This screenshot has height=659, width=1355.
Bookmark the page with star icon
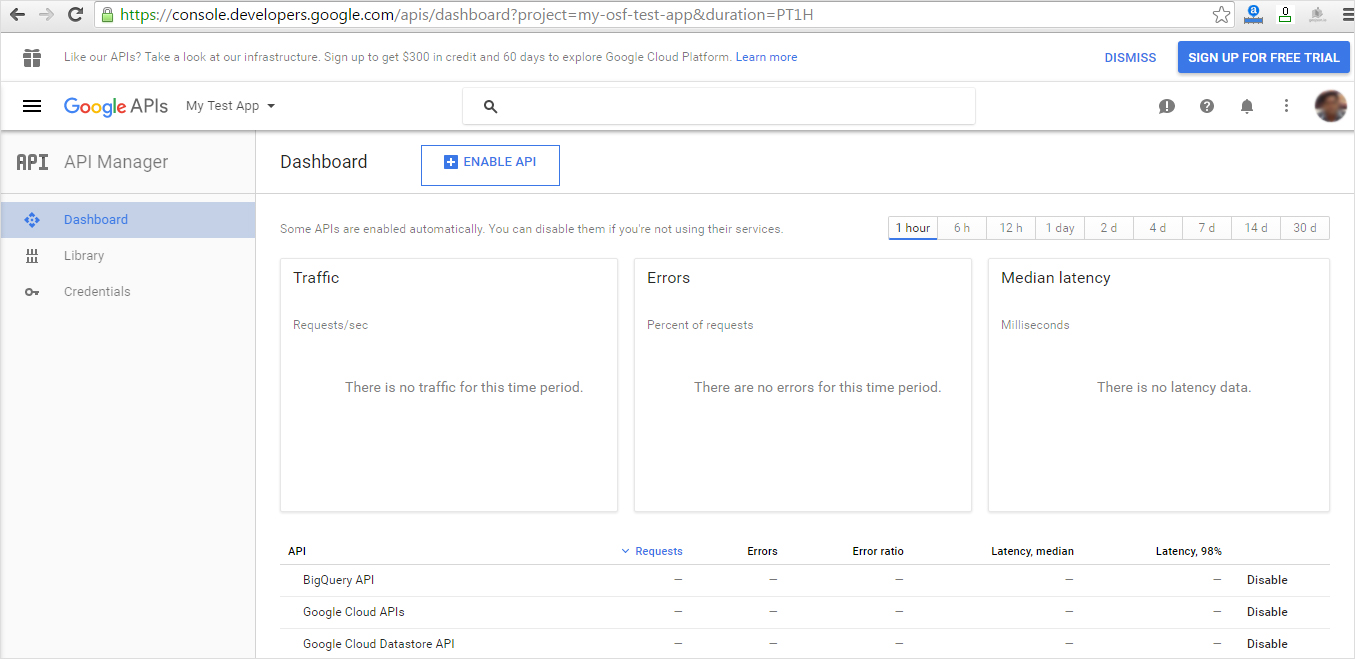click(1221, 15)
